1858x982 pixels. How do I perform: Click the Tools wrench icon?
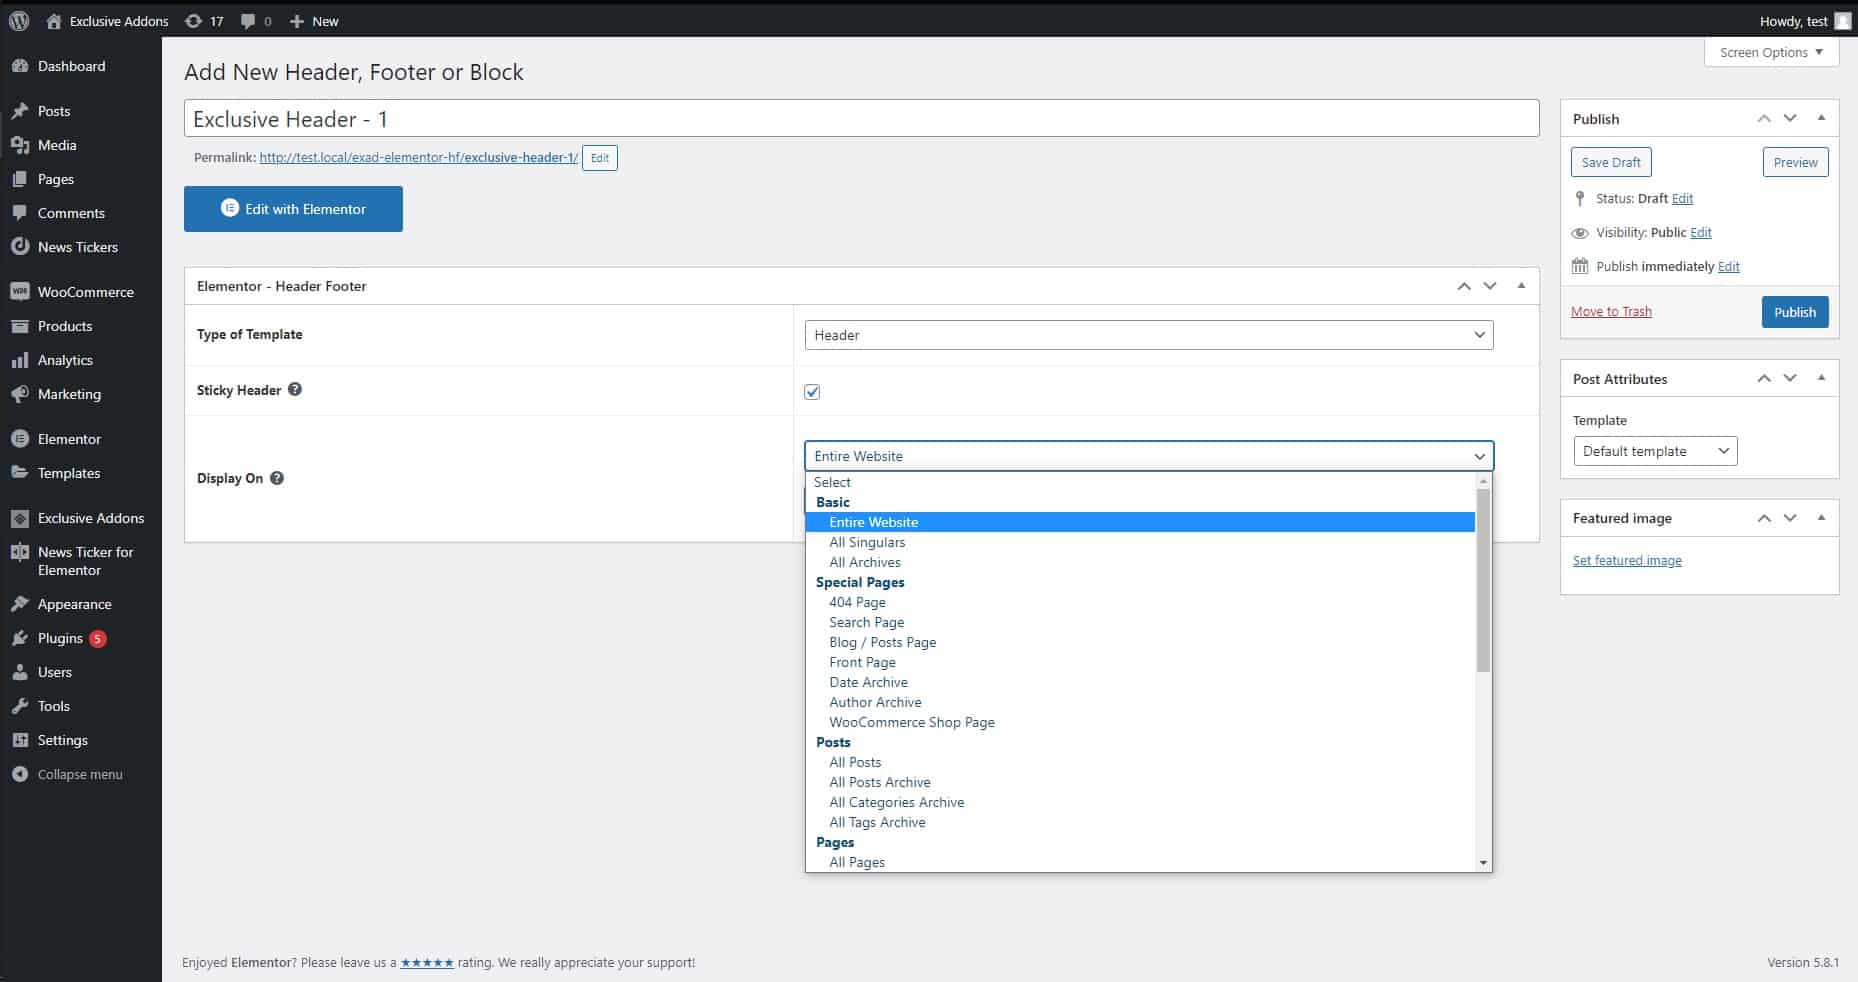tap(20, 706)
